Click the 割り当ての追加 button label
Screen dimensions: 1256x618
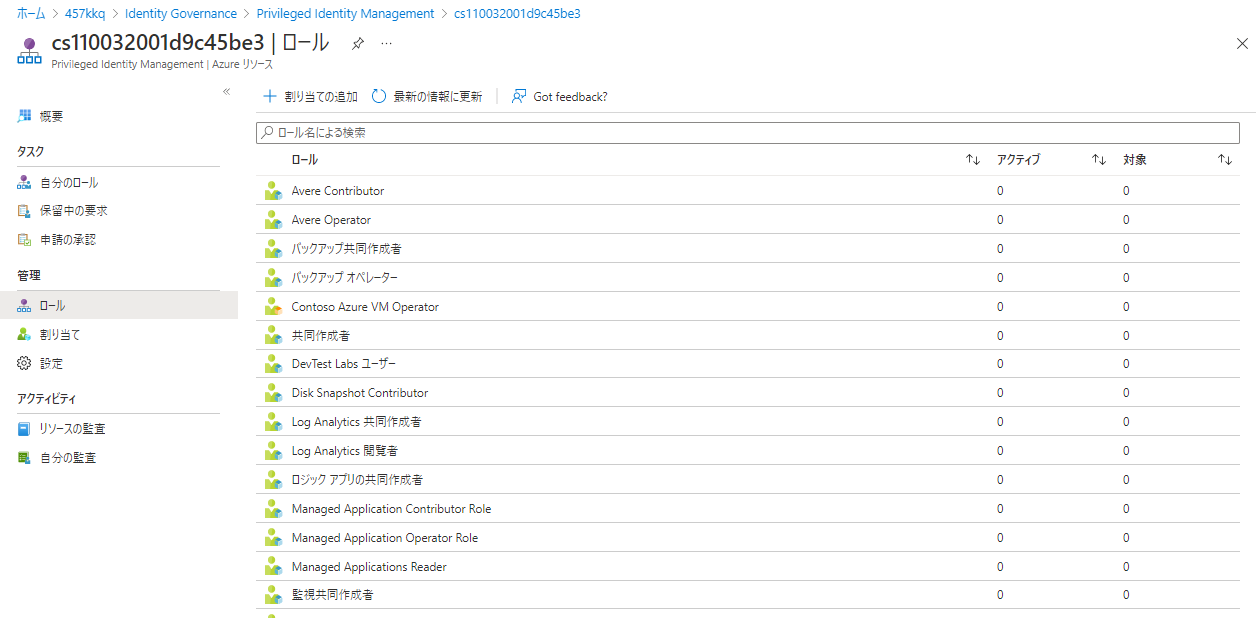coord(321,97)
